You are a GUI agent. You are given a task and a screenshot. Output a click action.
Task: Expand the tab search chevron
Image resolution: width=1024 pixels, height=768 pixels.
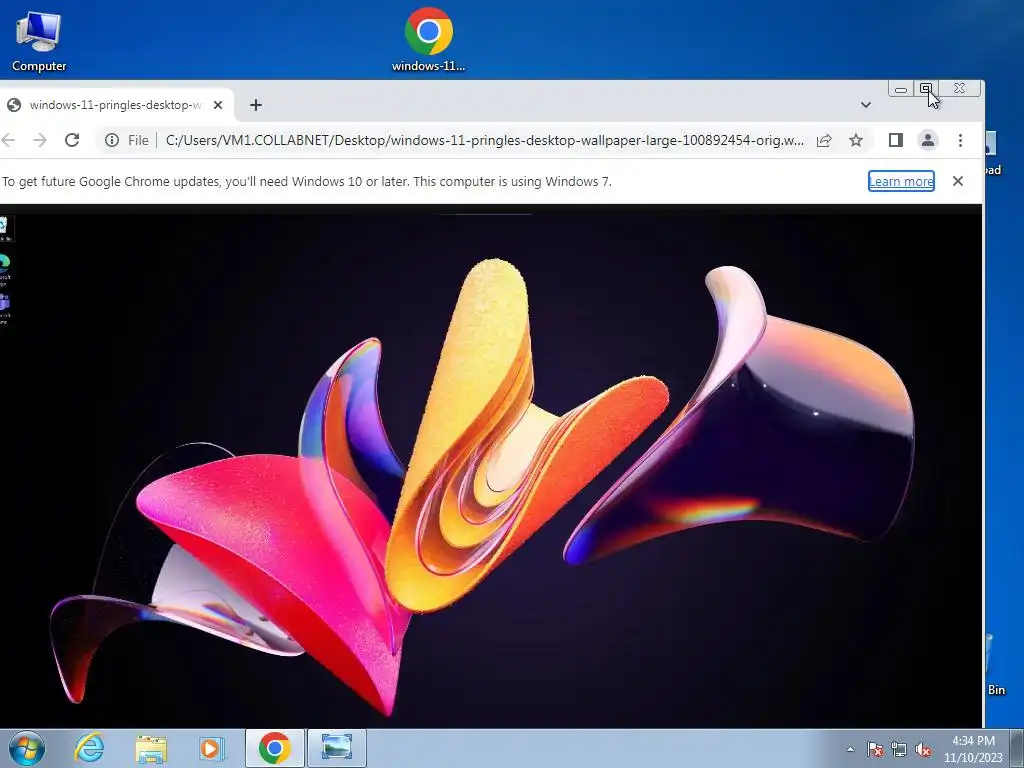[866, 104]
